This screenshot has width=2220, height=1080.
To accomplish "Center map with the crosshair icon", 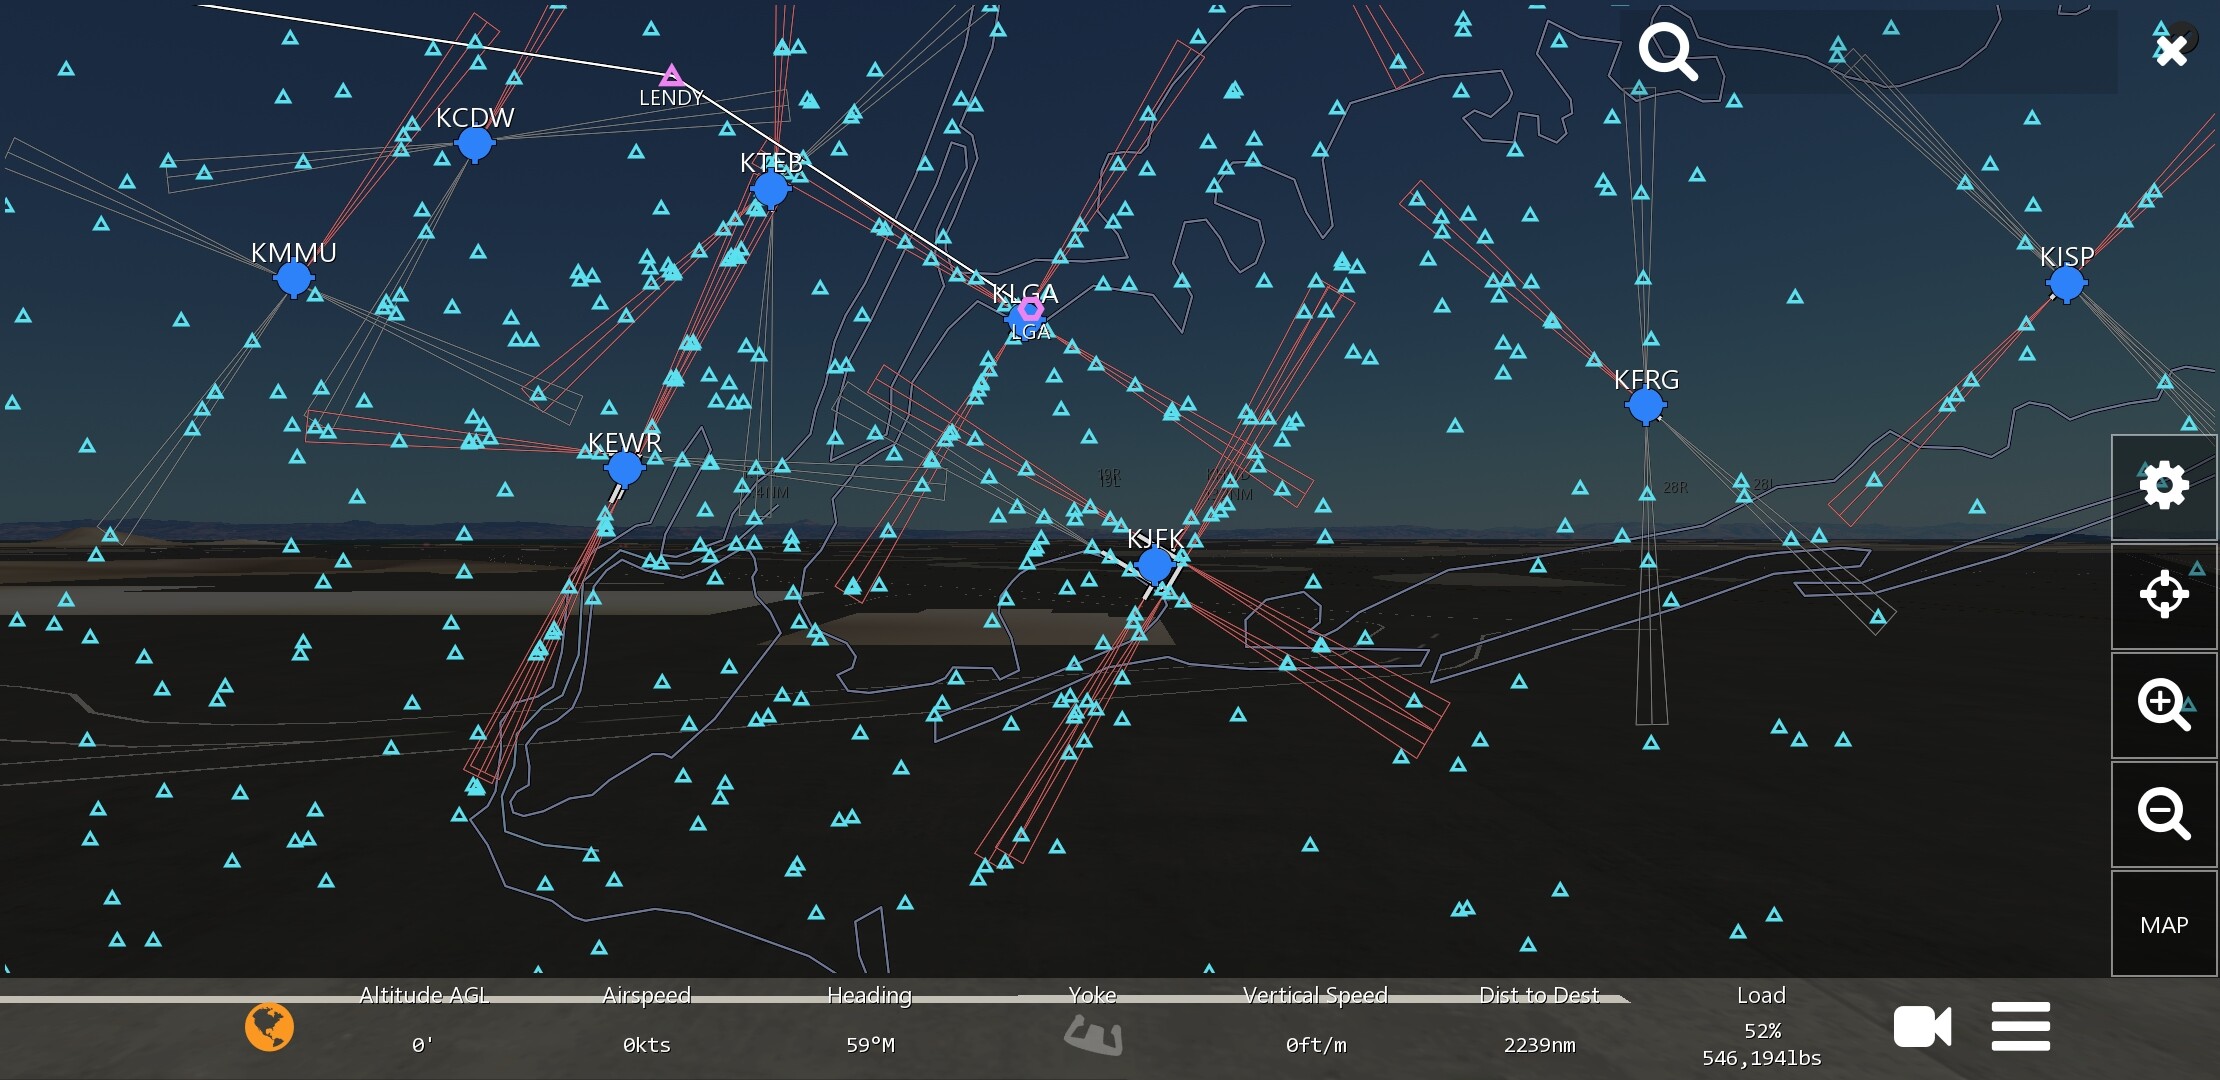I will [x=2163, y=595].
